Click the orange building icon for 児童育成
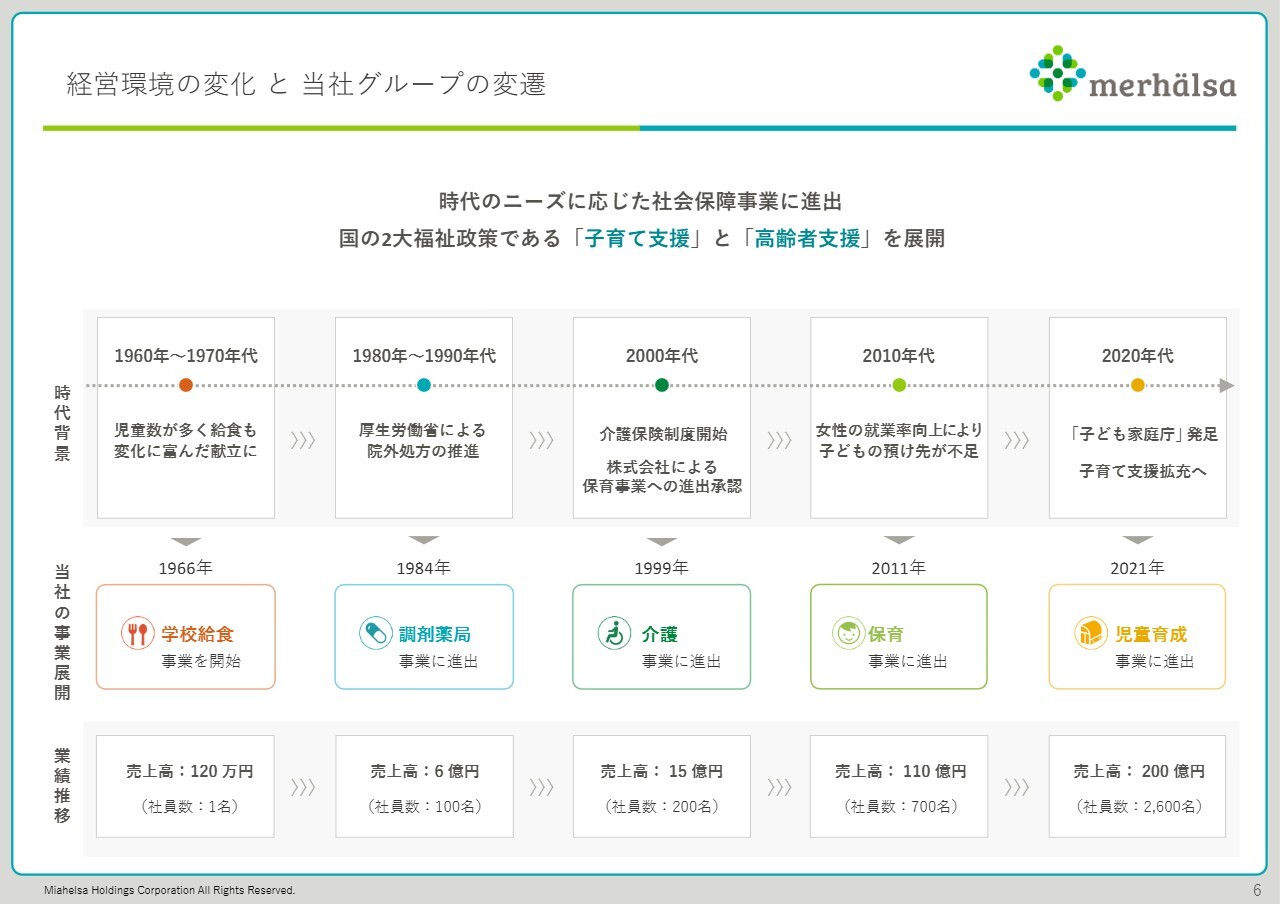Screen dimensions: 1280x904 coord(1090,633)
